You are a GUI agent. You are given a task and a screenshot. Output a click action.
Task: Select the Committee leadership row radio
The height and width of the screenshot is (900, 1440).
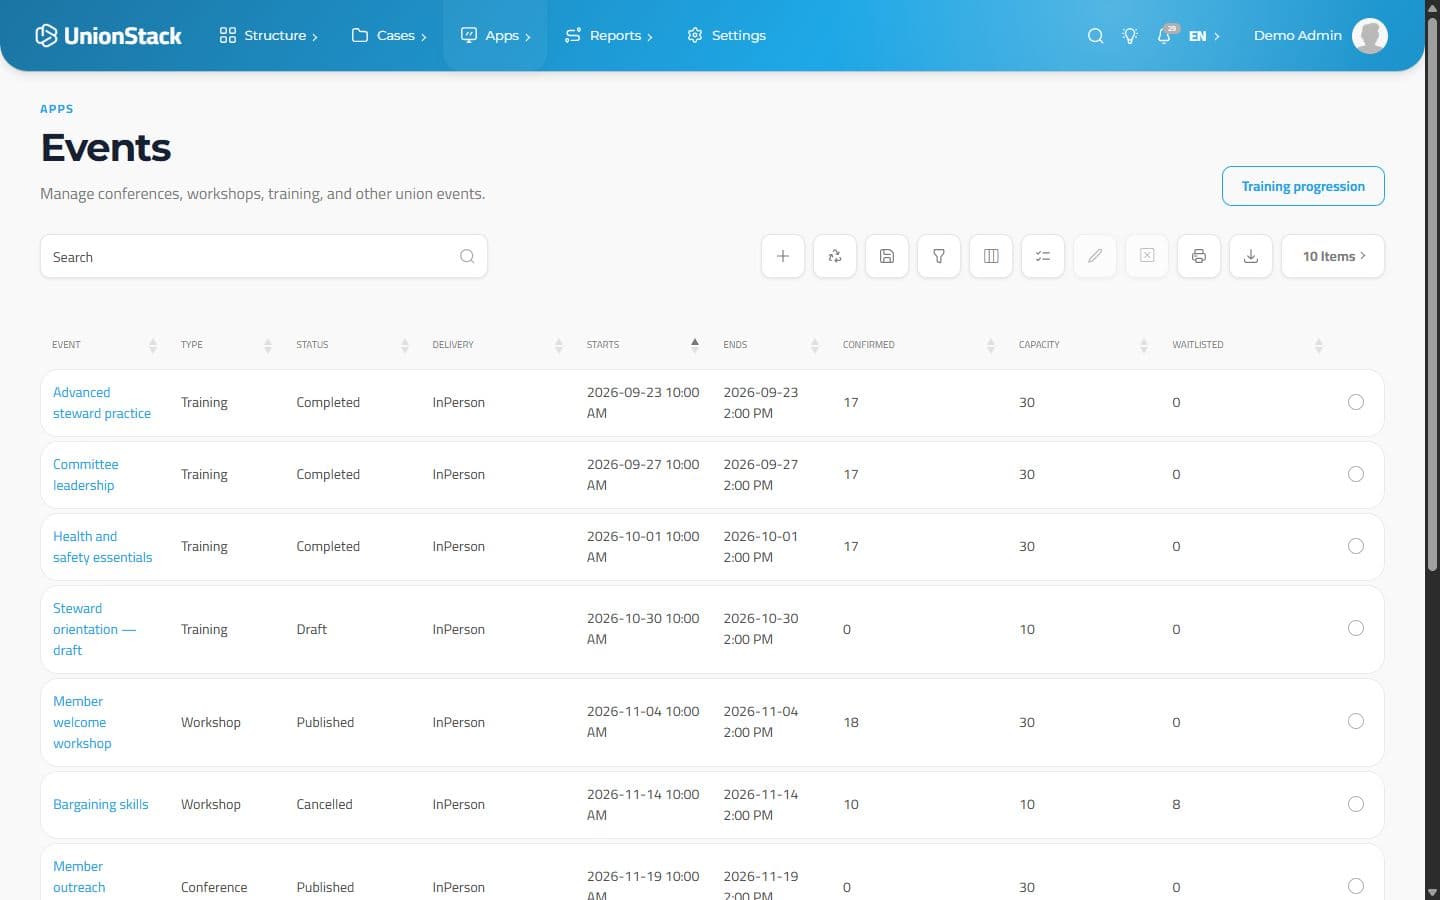click(x=1356, y=474)
